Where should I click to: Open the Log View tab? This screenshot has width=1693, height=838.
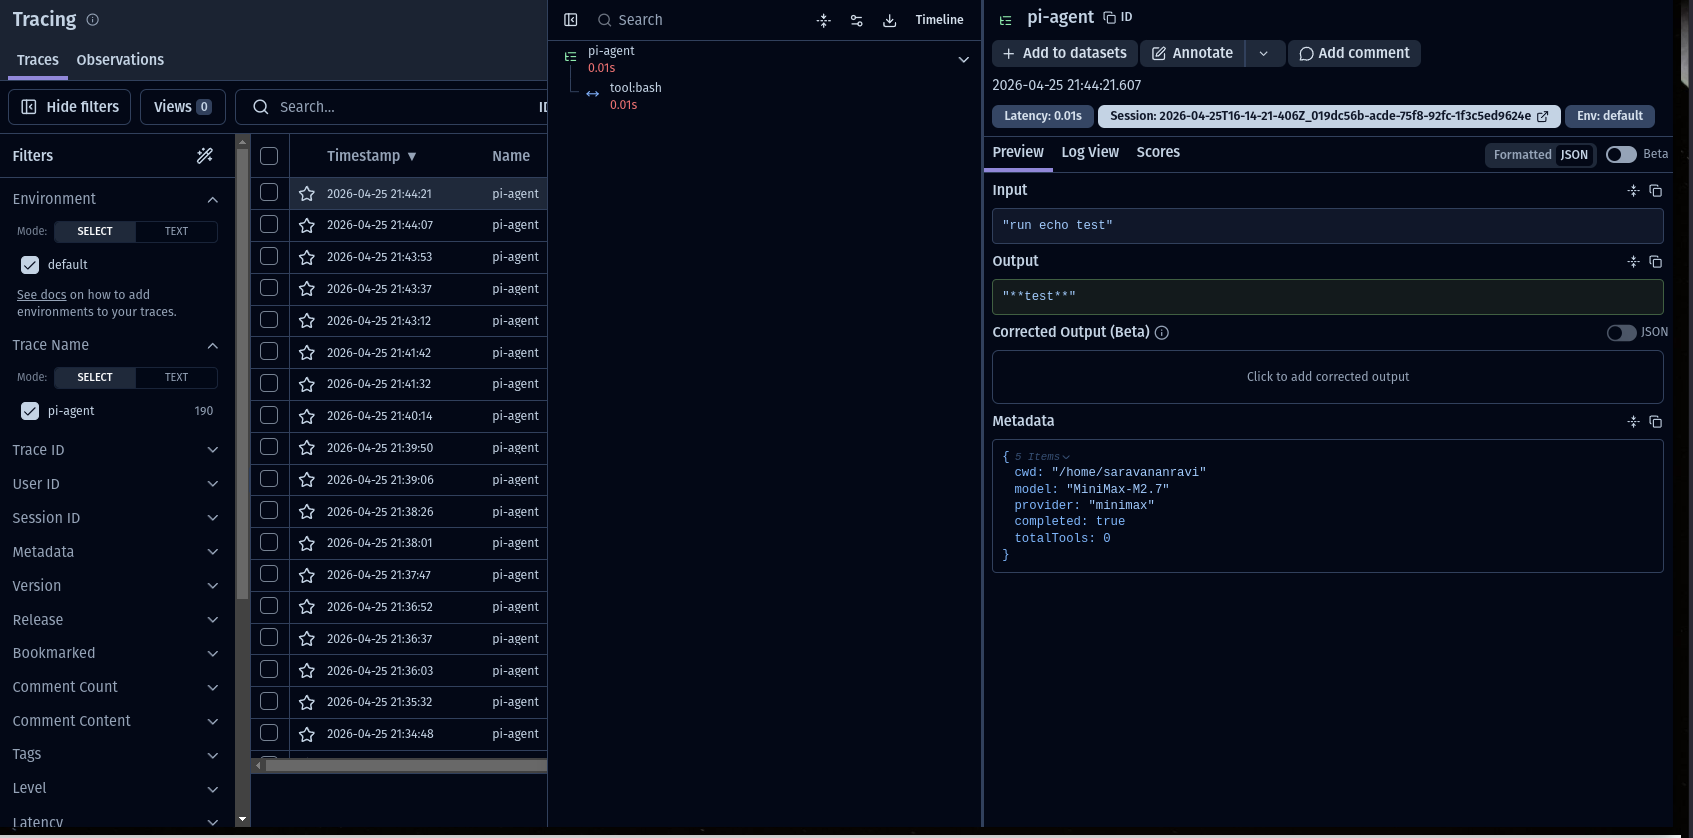(1090, 152)
